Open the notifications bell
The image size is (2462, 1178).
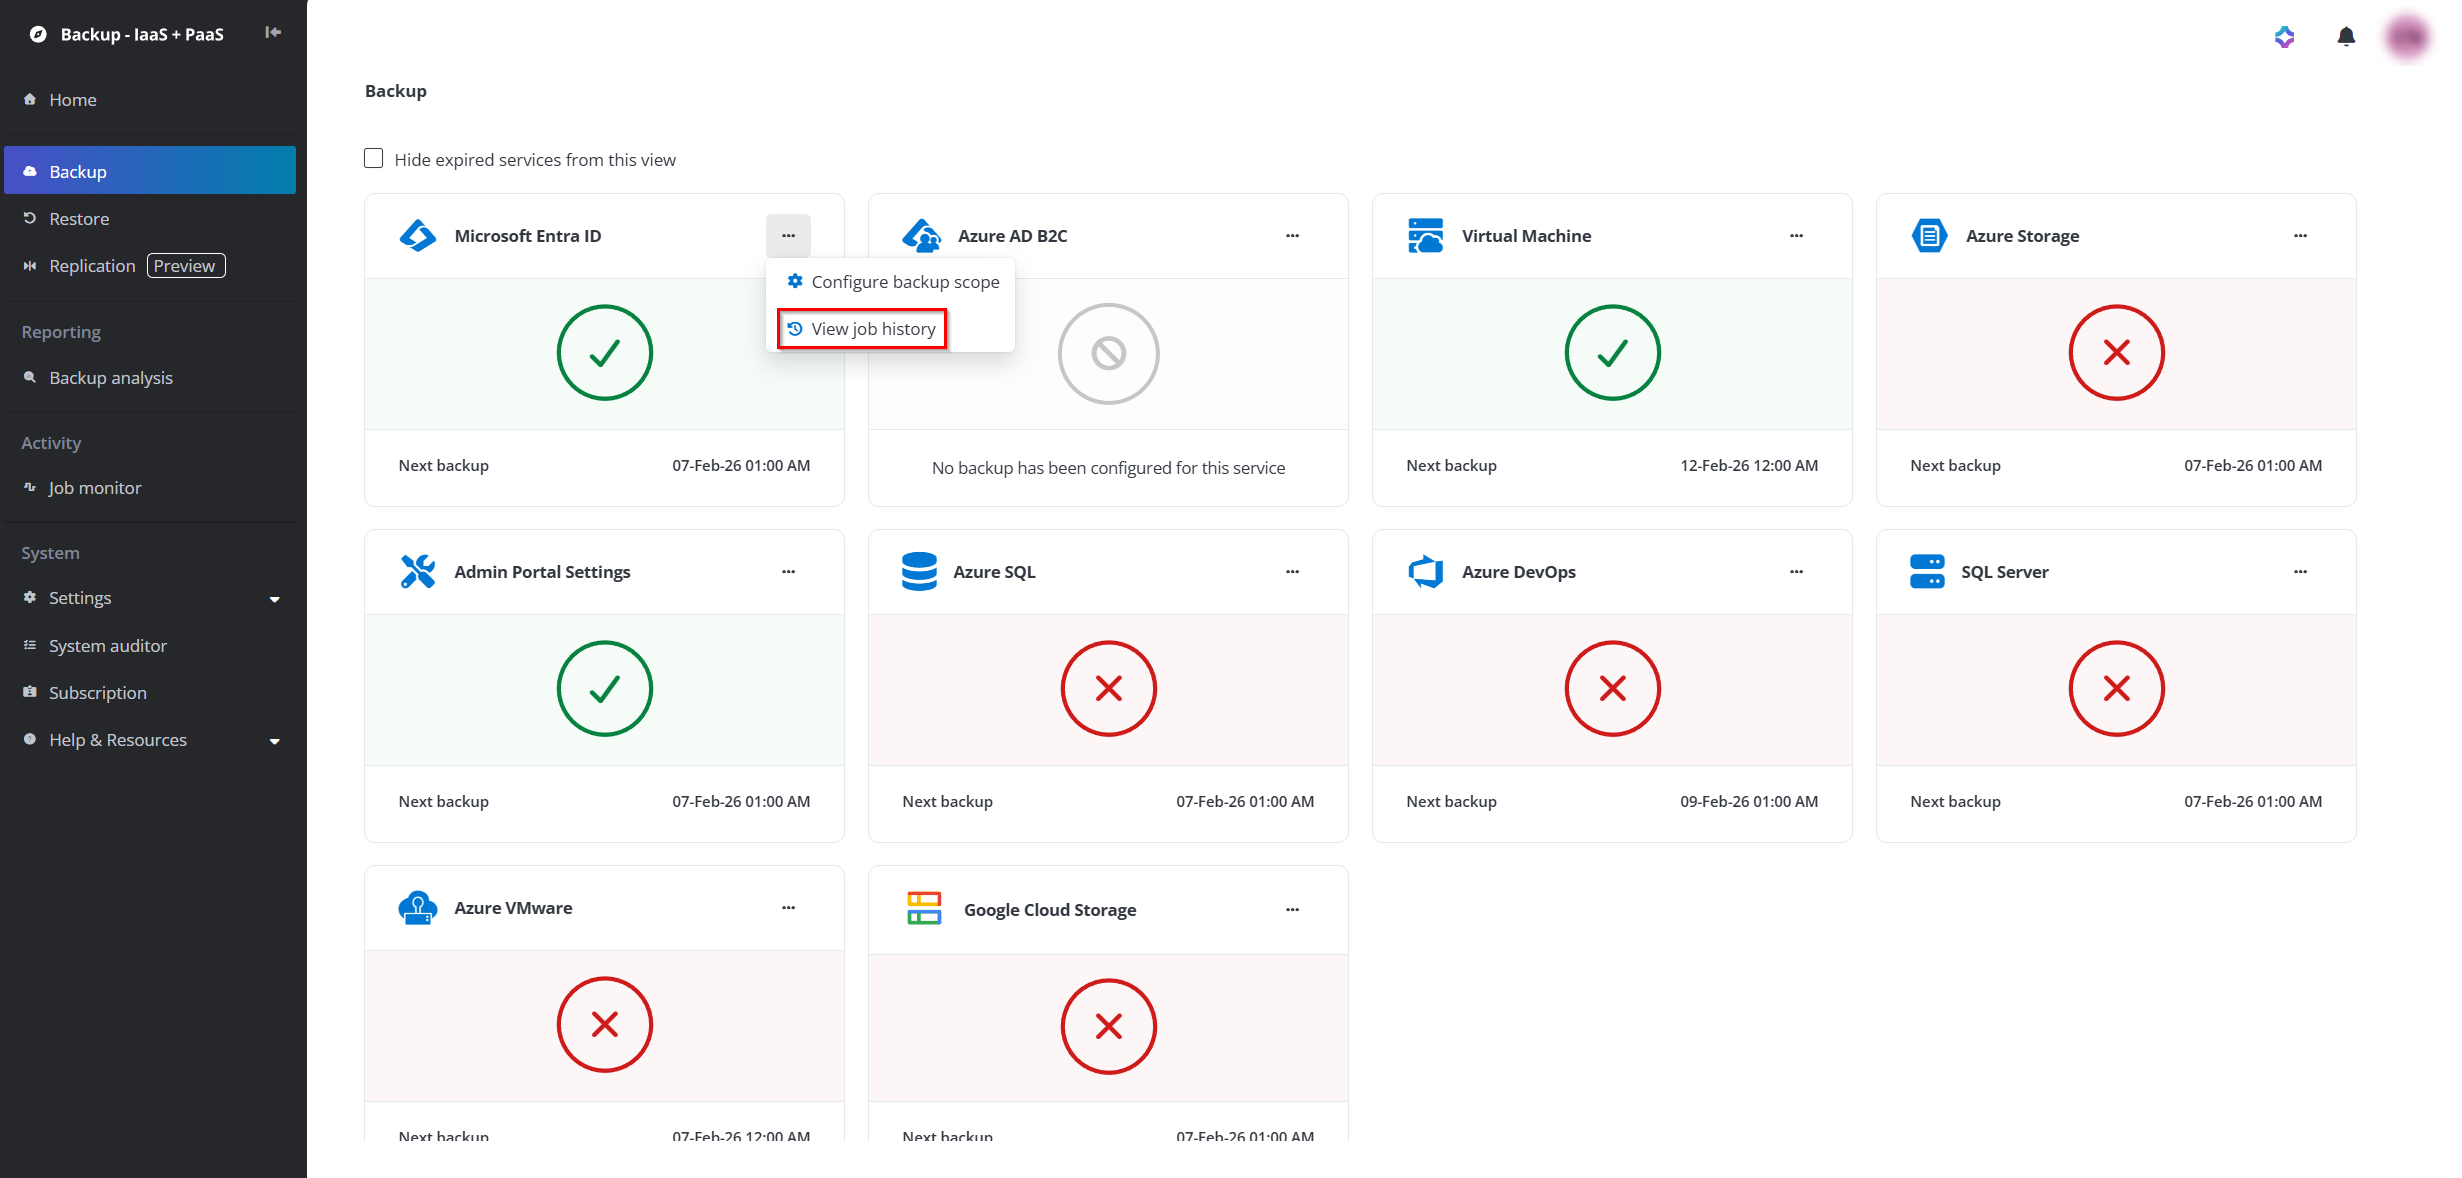[x=2346, y=37]
